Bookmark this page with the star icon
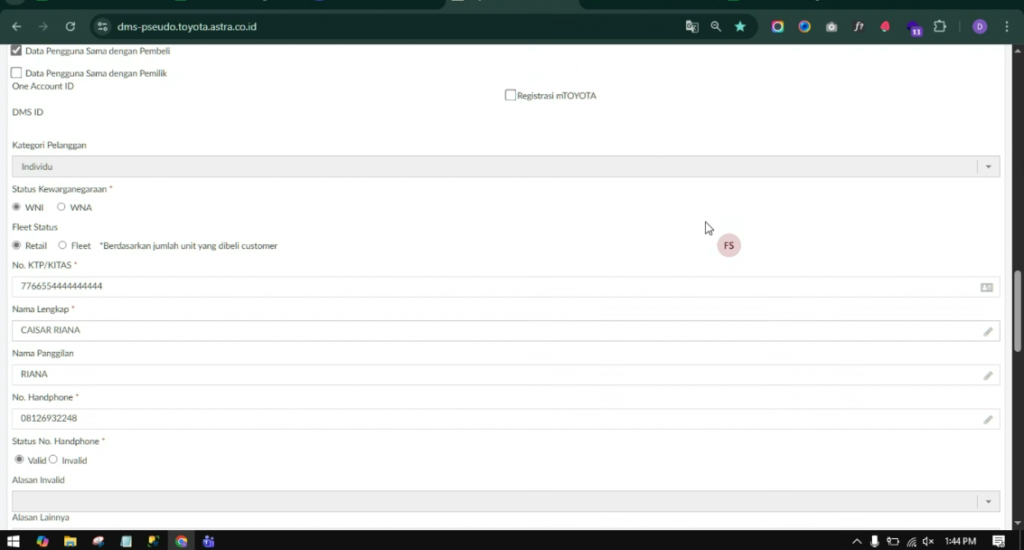The image size is (1024, 550). (740, 27)
